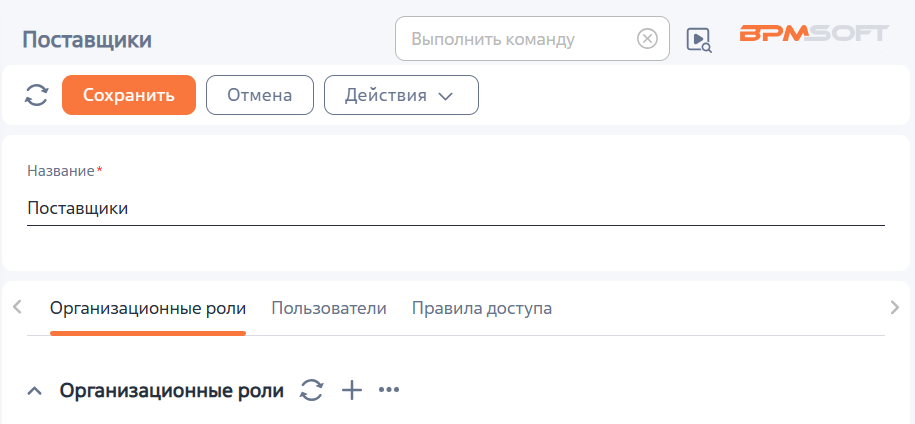This screenshot has height=424, width=915.
Task: Switch to the Пользователи tab
Action: pos(329,309)
